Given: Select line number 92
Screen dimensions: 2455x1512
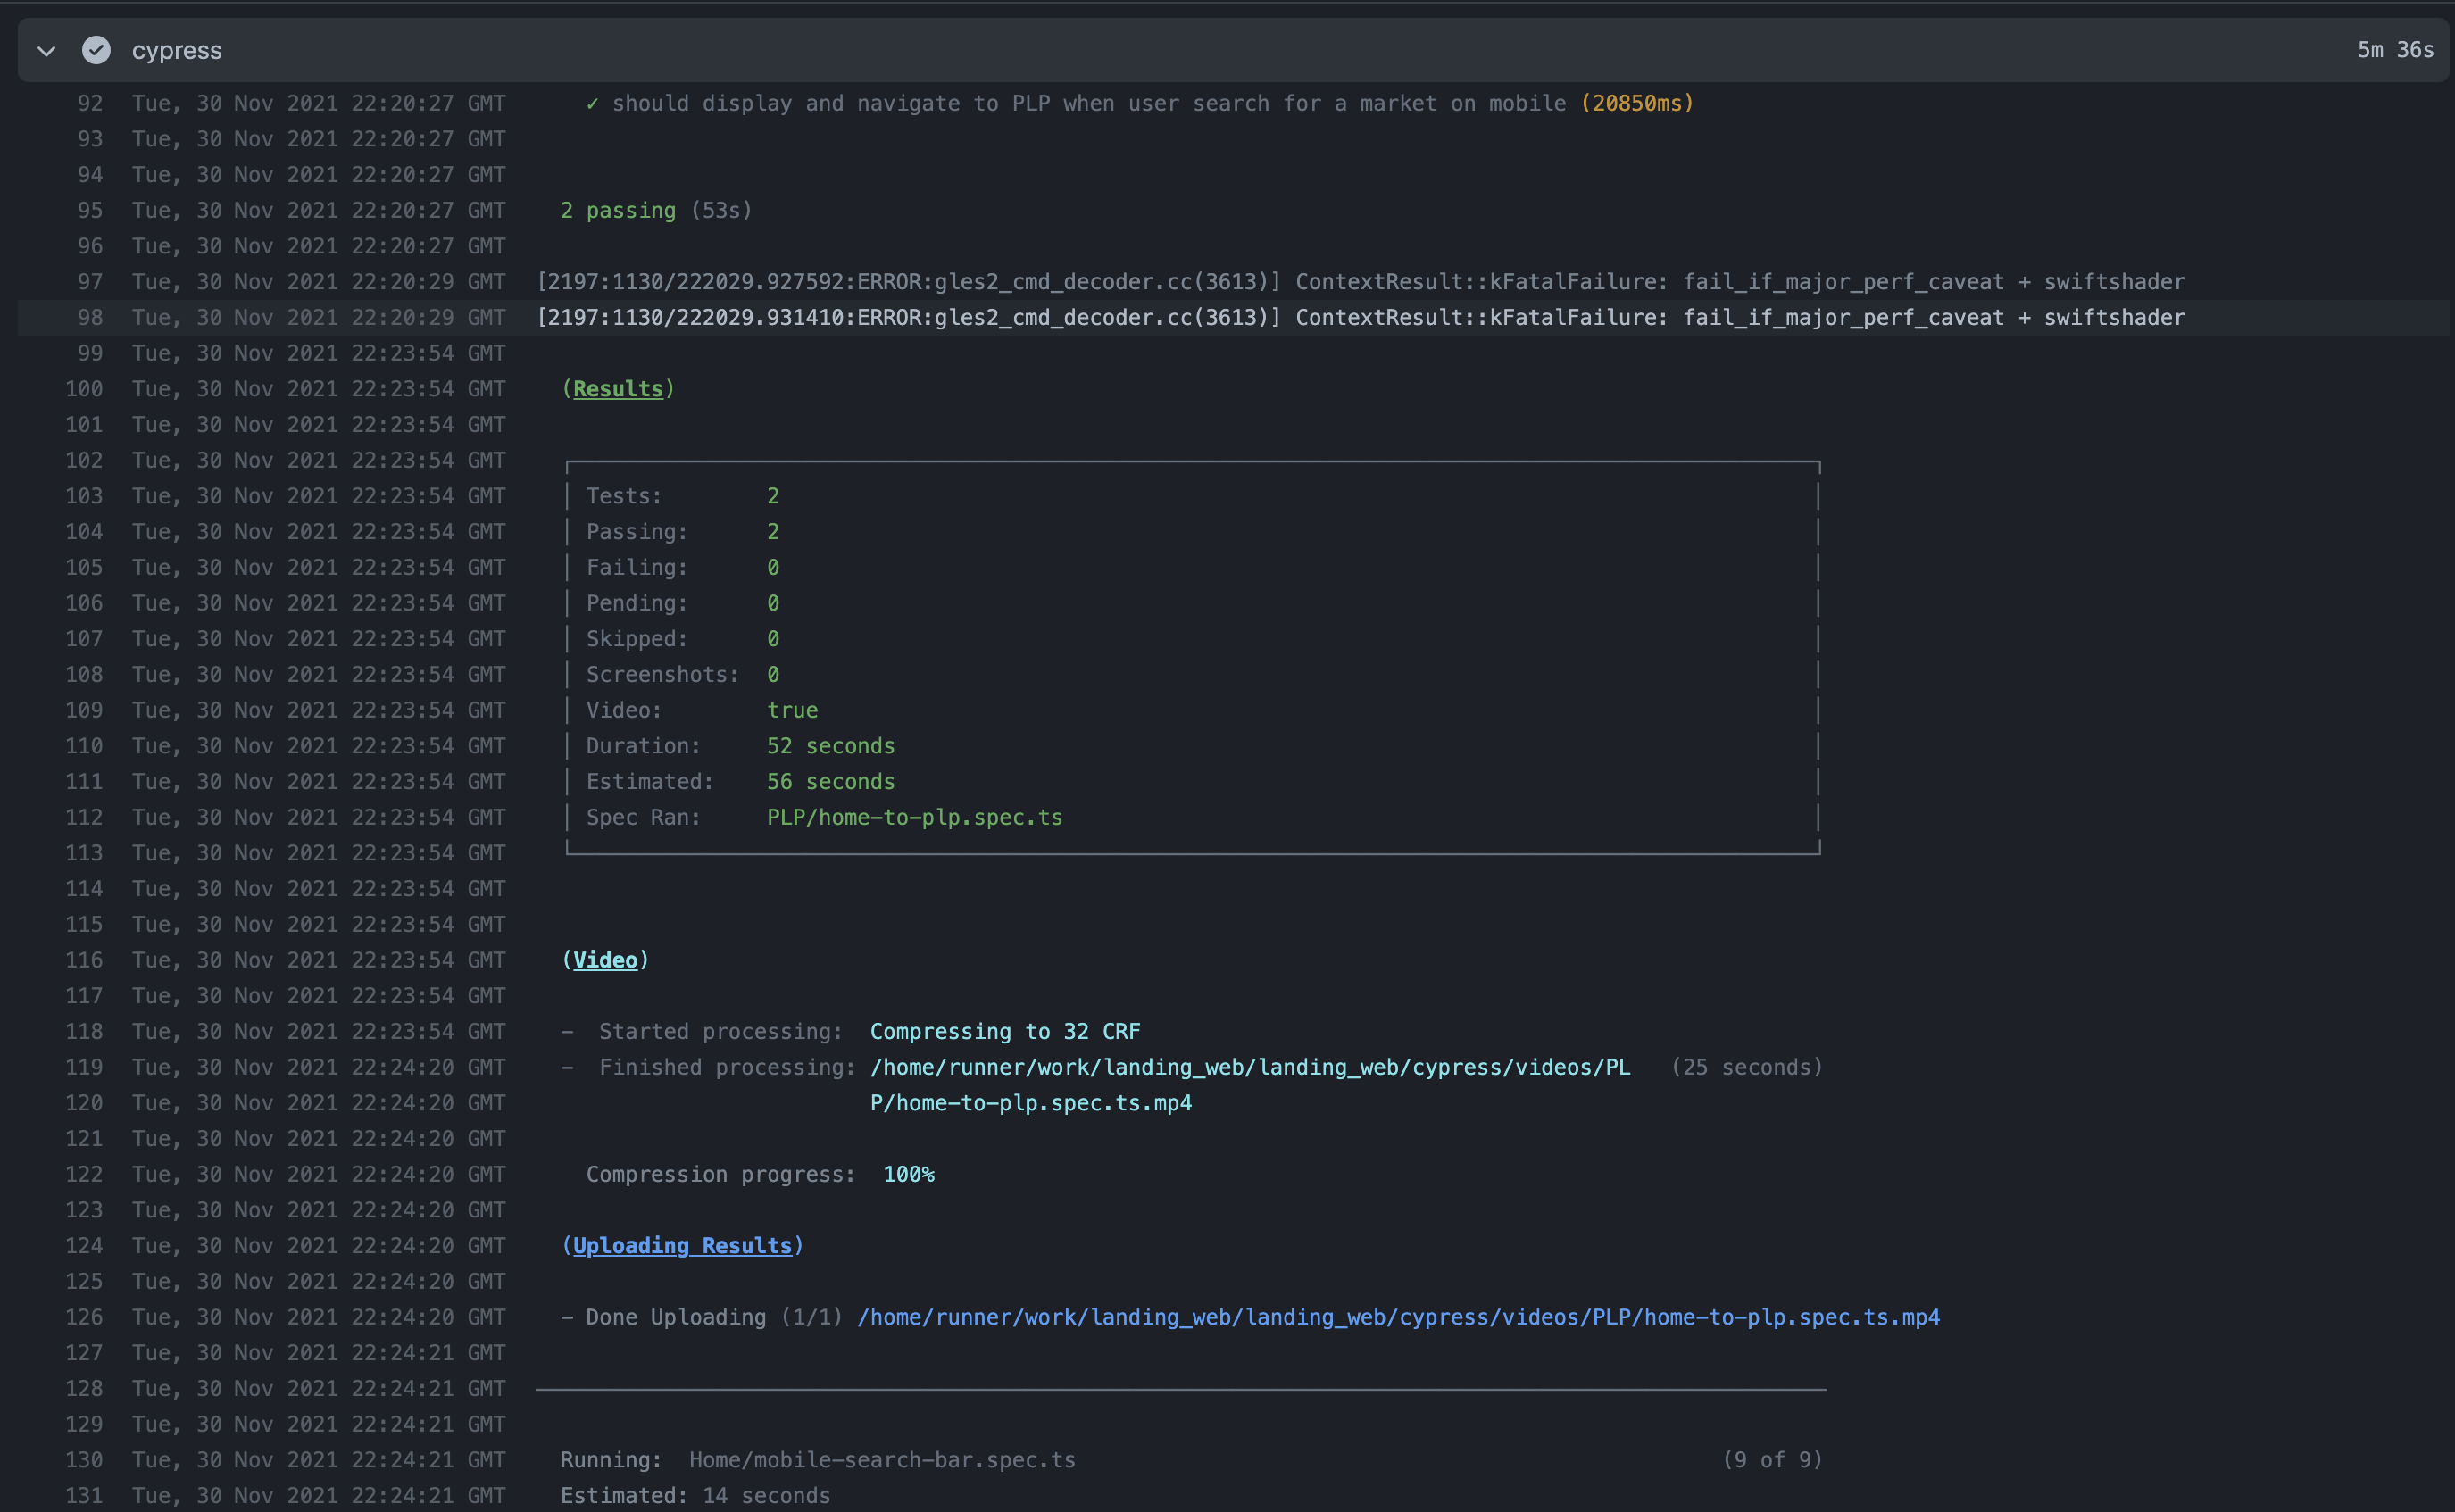Looking at the screenshot, I should click(x=90, y=103).
